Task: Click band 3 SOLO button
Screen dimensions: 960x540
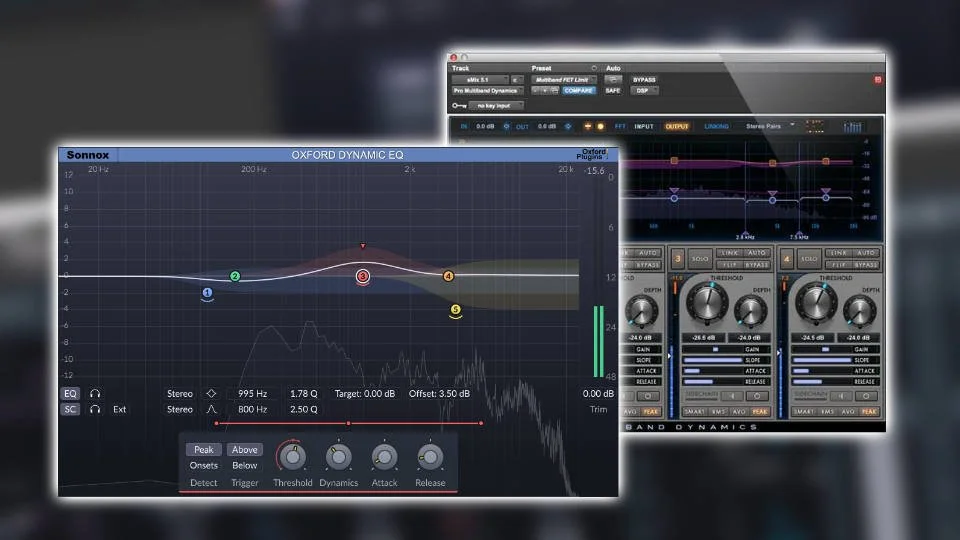Action: coord(700,259)
